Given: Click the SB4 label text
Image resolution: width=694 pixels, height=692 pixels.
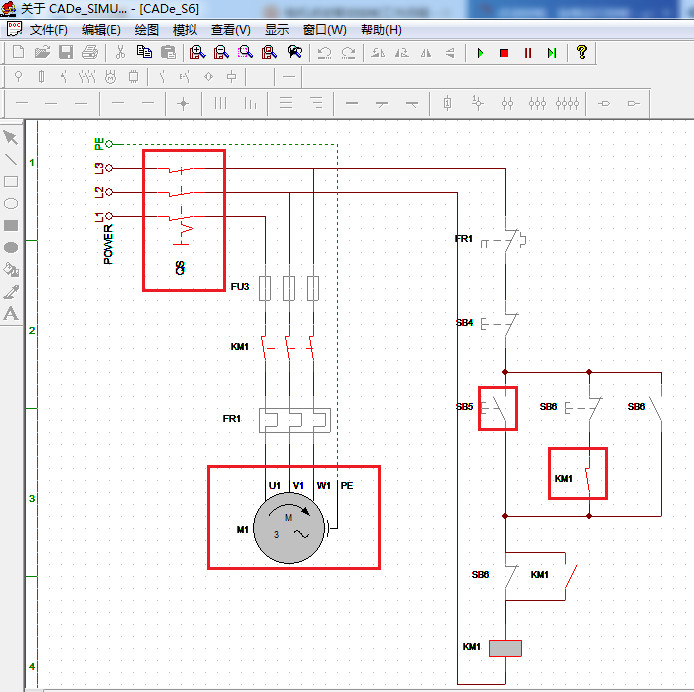Looking at the screenshot, I should click(x=464, y=322).
